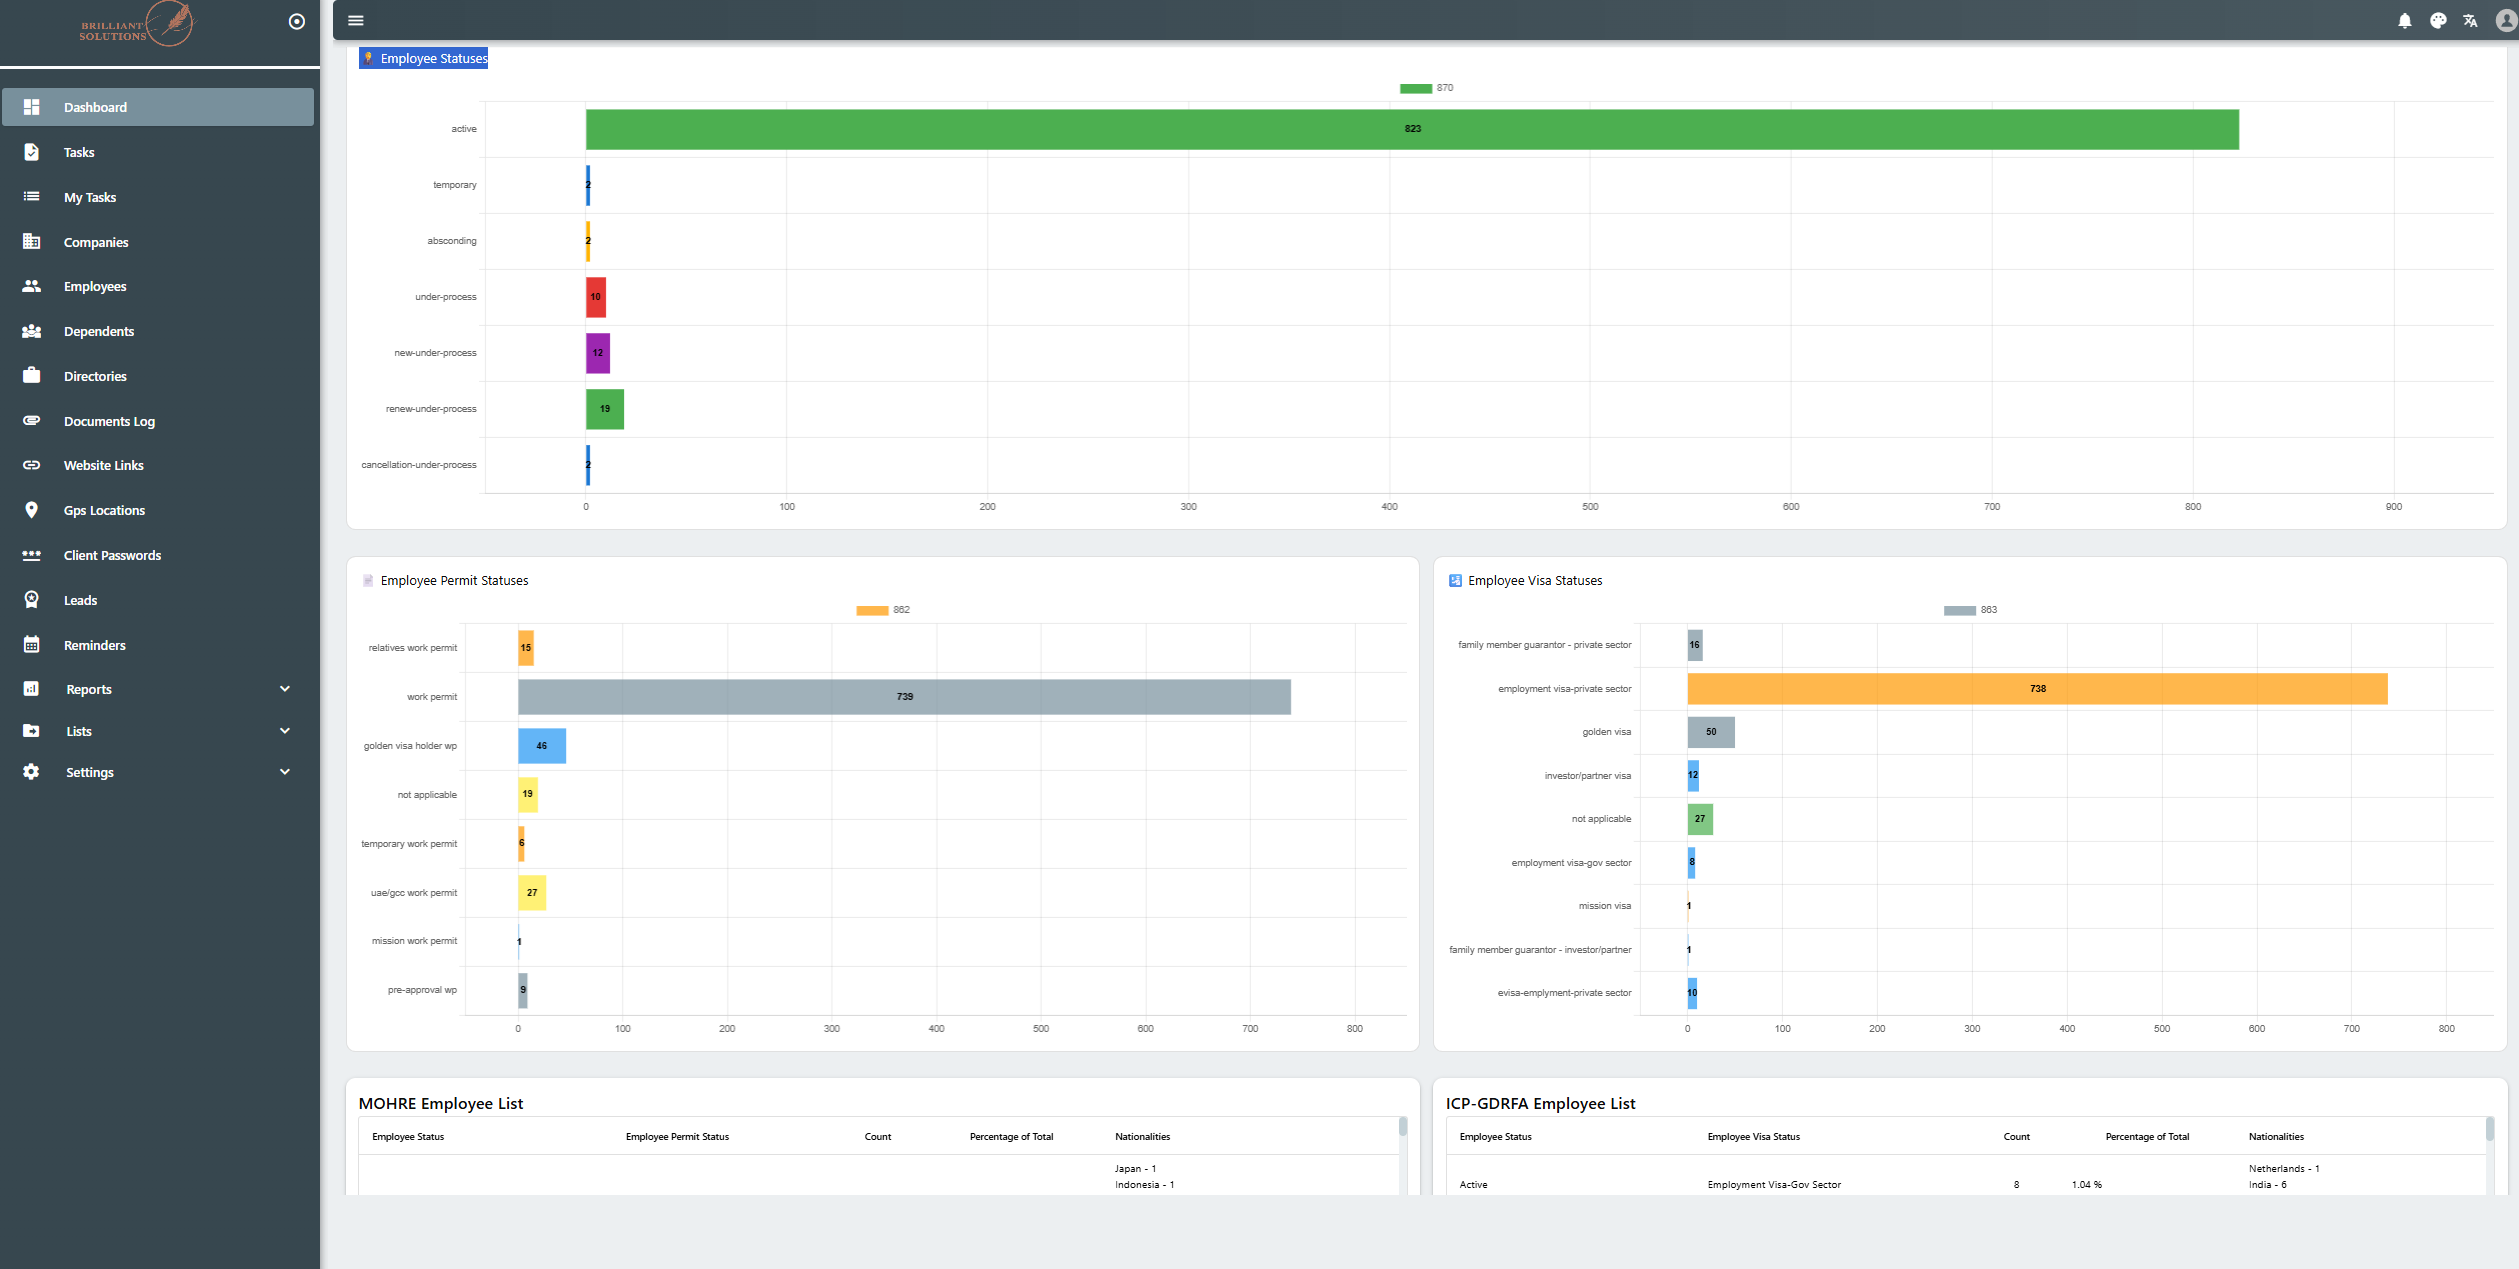This screenshot has height=1269, width=2519.
Task: Open the notifications bell icon
Action: pos(2404,21)
